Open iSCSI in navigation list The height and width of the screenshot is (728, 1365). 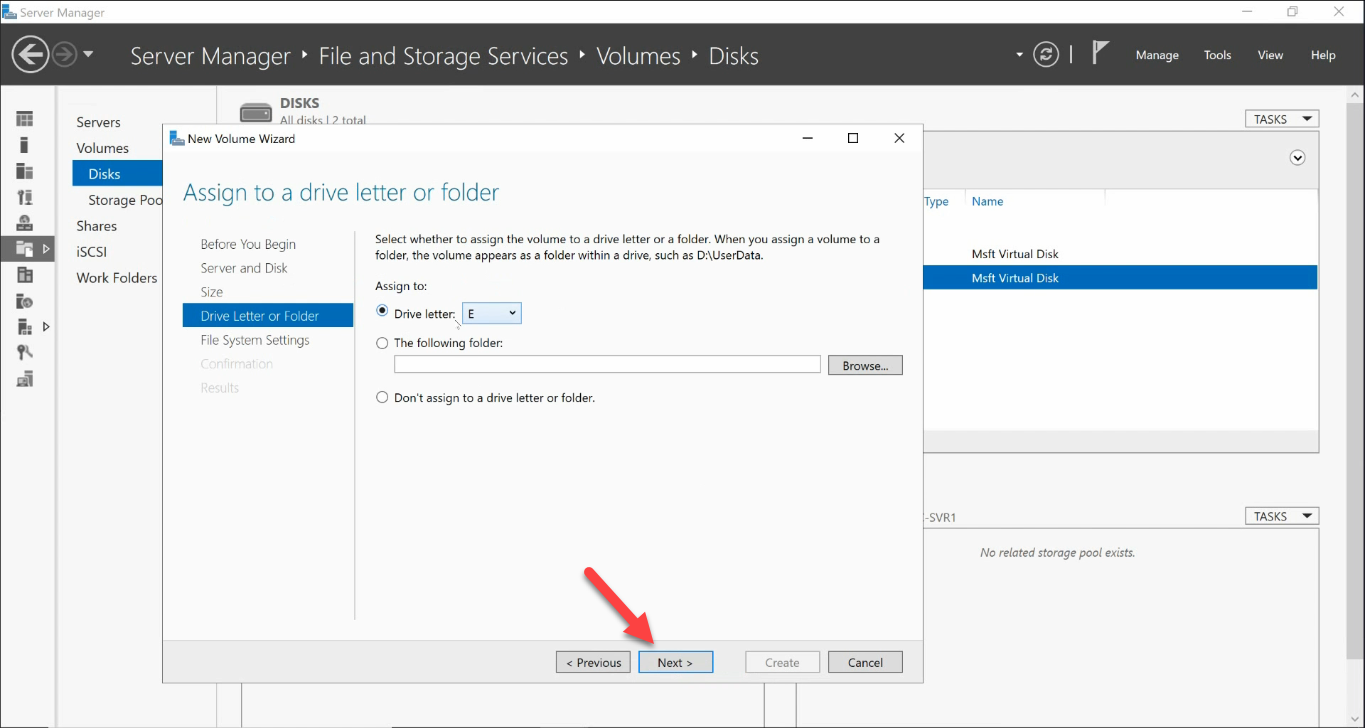(x=91, y=252)
